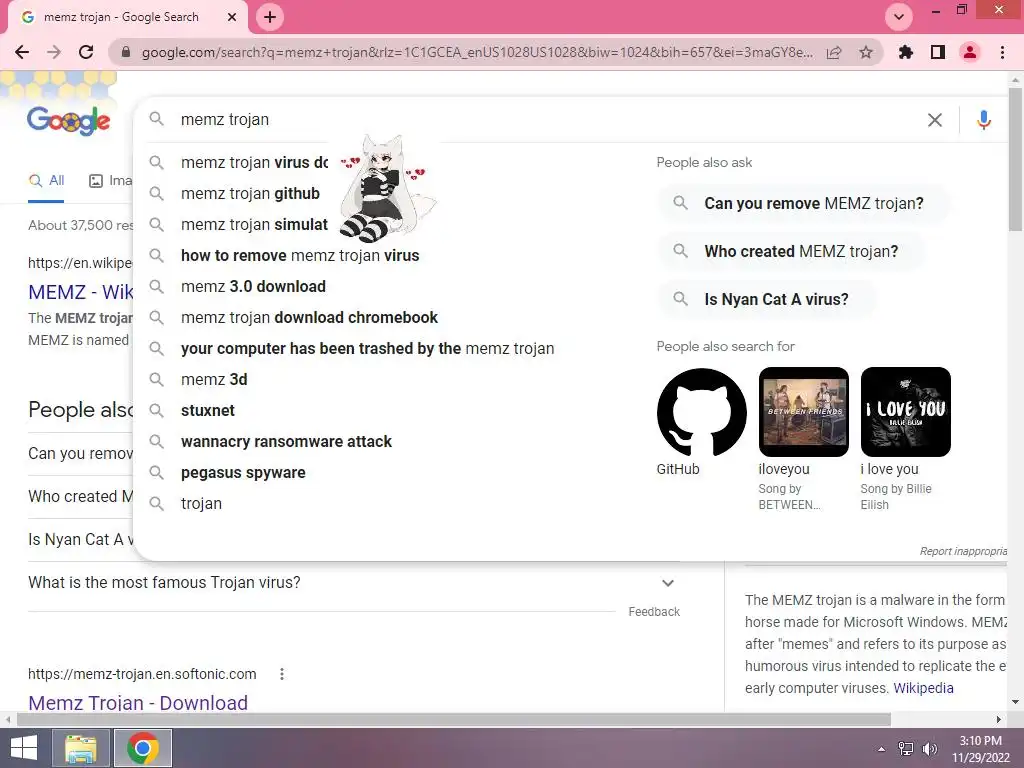This screenshot has width=1024, height=768.
Task: Pick suggestion 'memz trojan download chromebook'
Action: pyautogui.click(x=309, y=317)
